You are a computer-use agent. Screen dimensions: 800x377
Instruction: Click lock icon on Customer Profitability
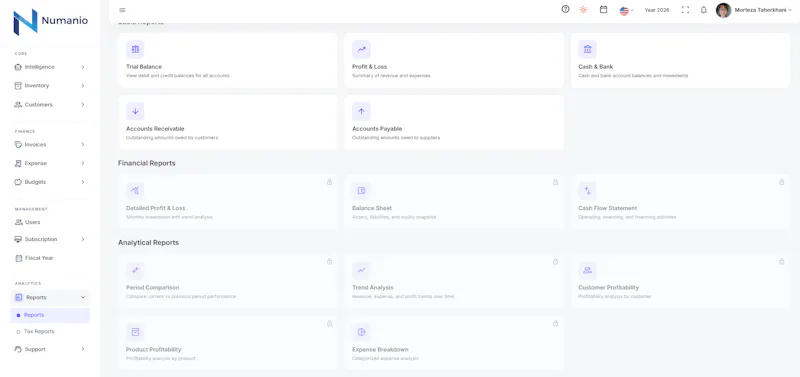click(782, 261)
